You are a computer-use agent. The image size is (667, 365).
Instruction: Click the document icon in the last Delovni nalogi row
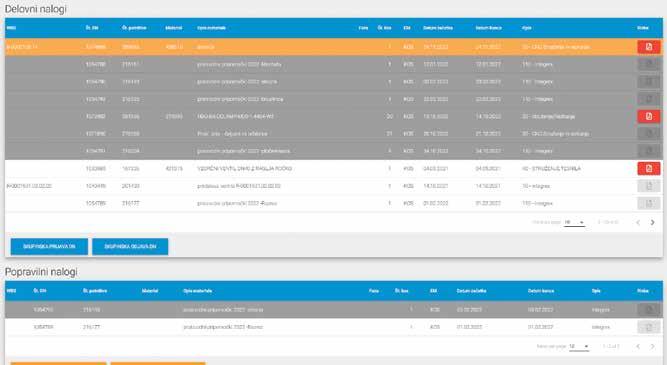click(x=648, y=203)
